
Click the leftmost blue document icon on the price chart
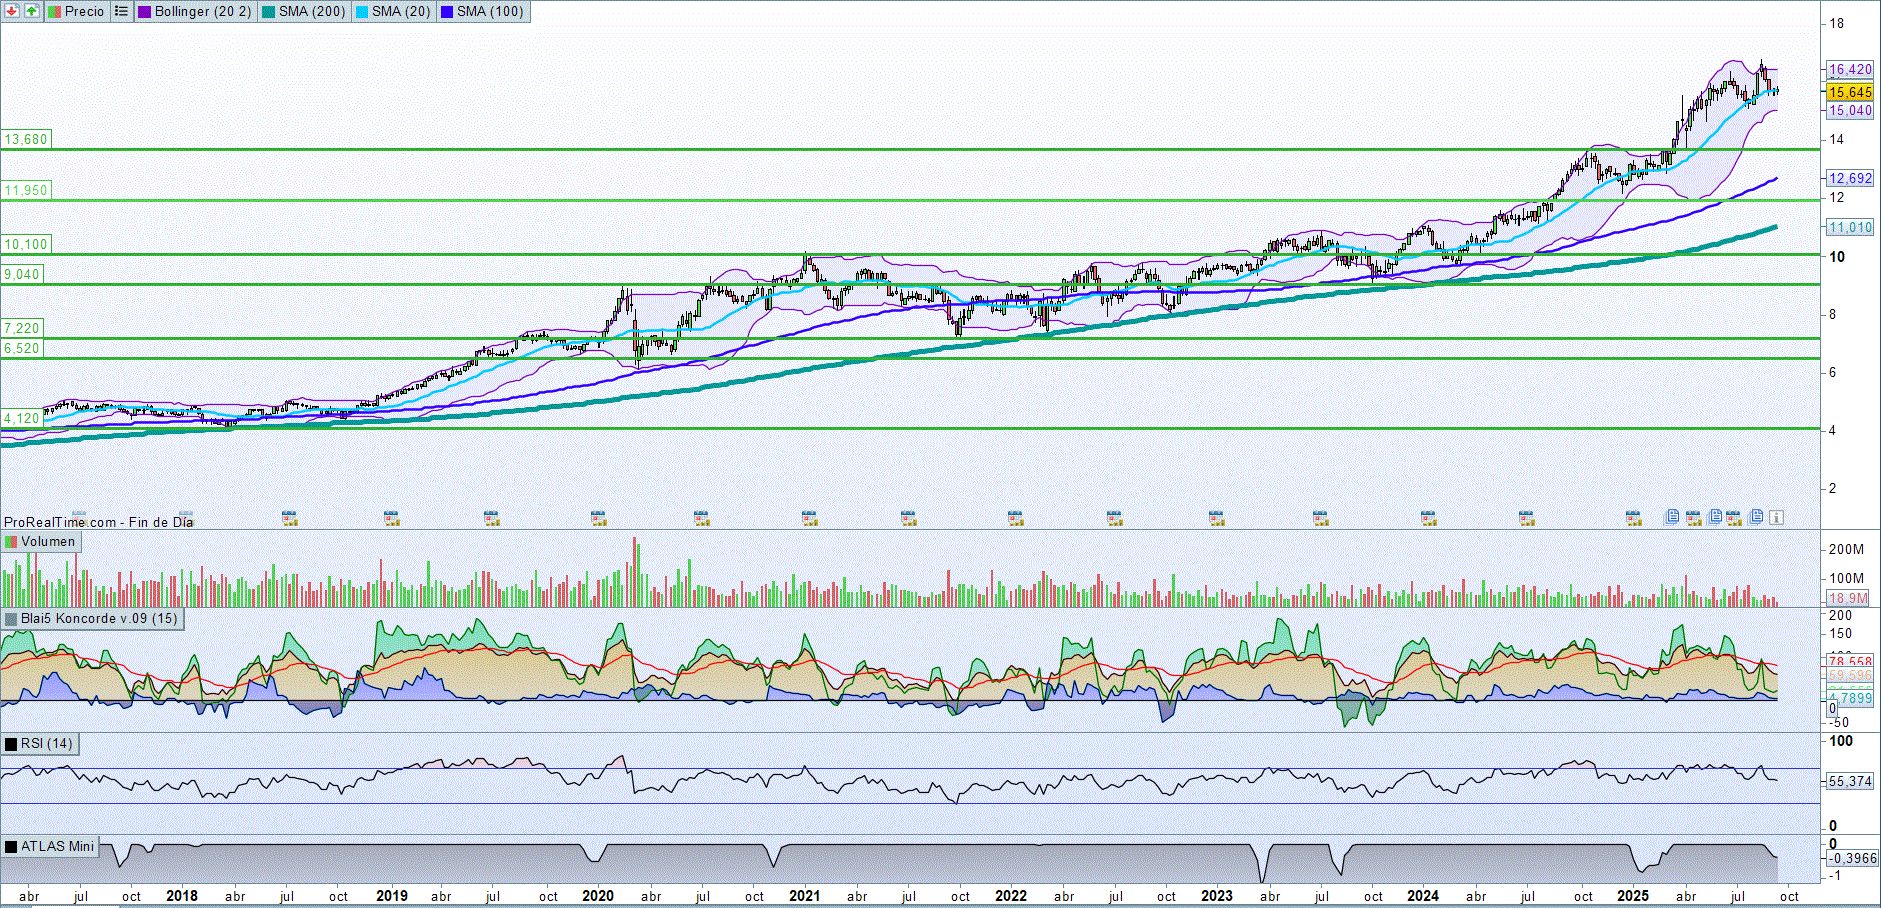pyautogui.click(x=1672, y=517)
